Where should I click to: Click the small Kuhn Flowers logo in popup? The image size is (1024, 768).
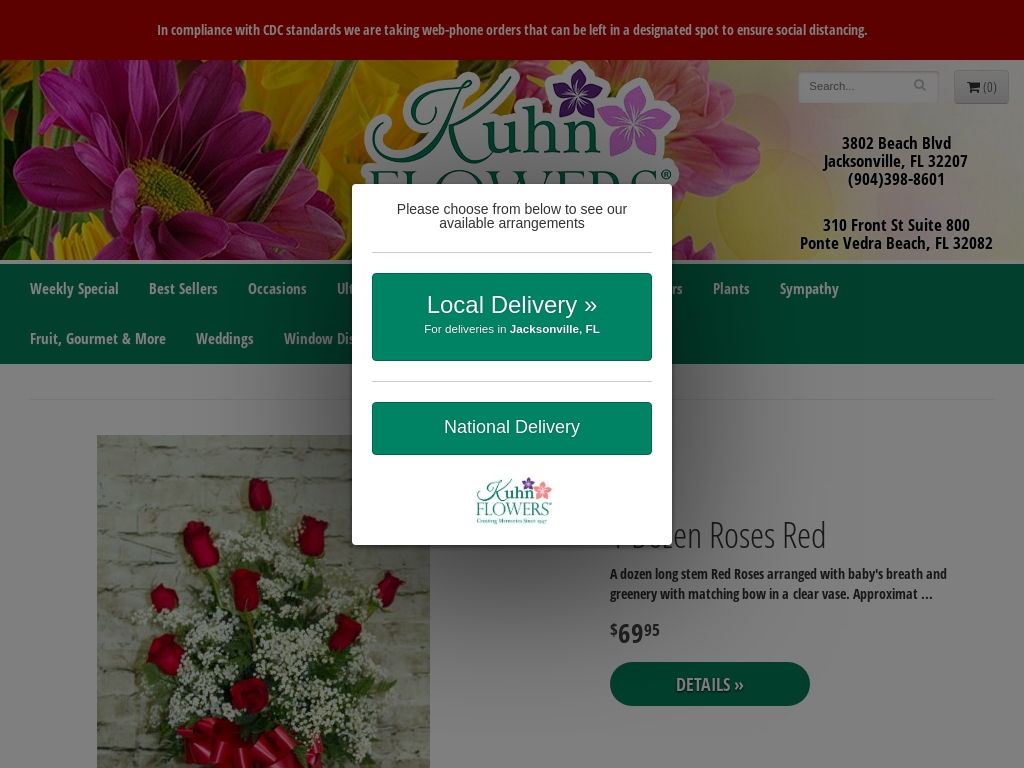tap(513, 501)
